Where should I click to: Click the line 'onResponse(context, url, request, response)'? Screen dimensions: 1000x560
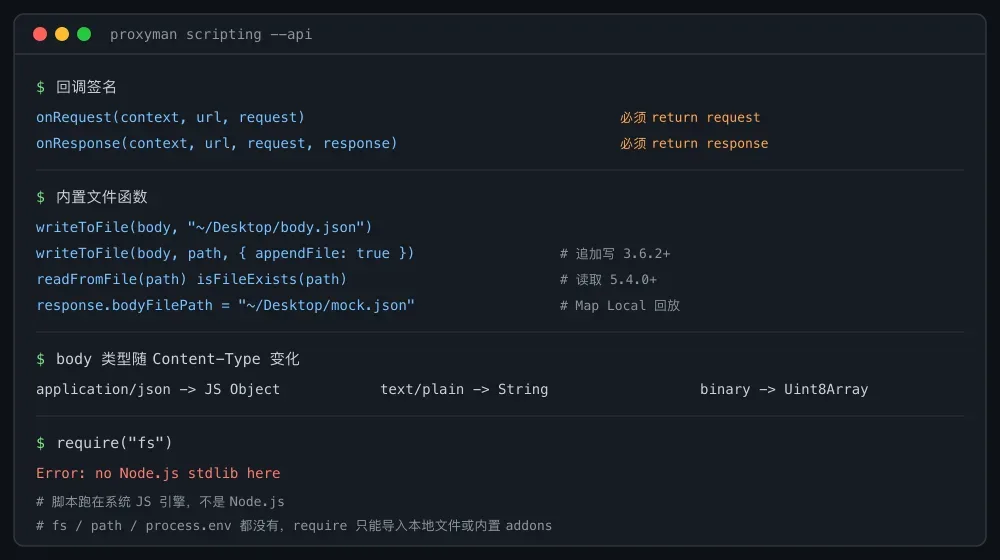[217, 144]
